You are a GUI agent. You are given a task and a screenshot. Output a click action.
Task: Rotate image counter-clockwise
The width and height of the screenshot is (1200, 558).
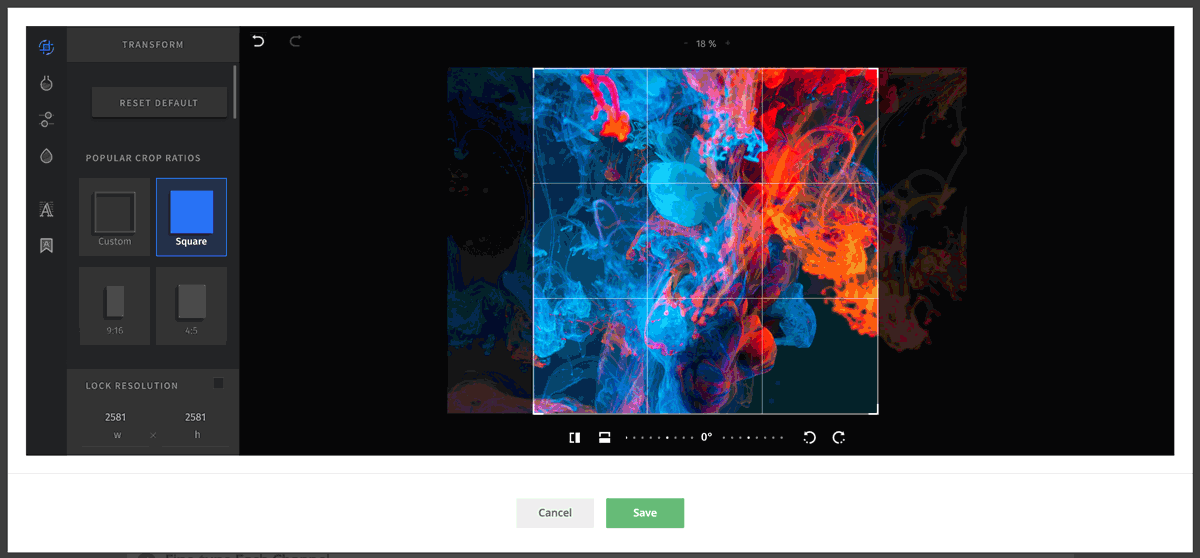(x=810, y=437)
